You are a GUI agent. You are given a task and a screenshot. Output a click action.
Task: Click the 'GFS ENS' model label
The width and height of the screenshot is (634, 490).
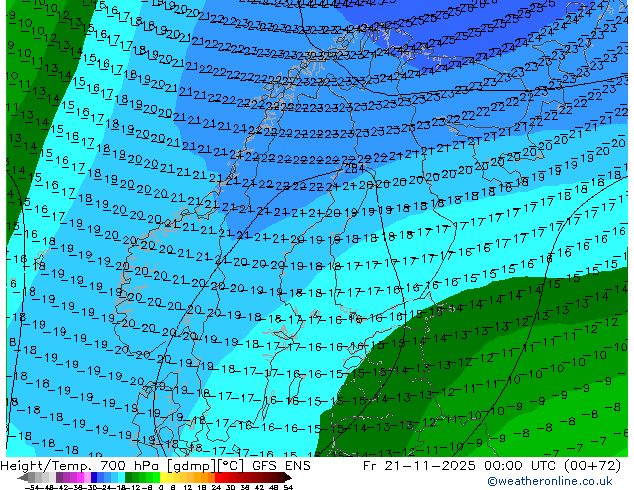pyautogui.click(x=281, y=466)
